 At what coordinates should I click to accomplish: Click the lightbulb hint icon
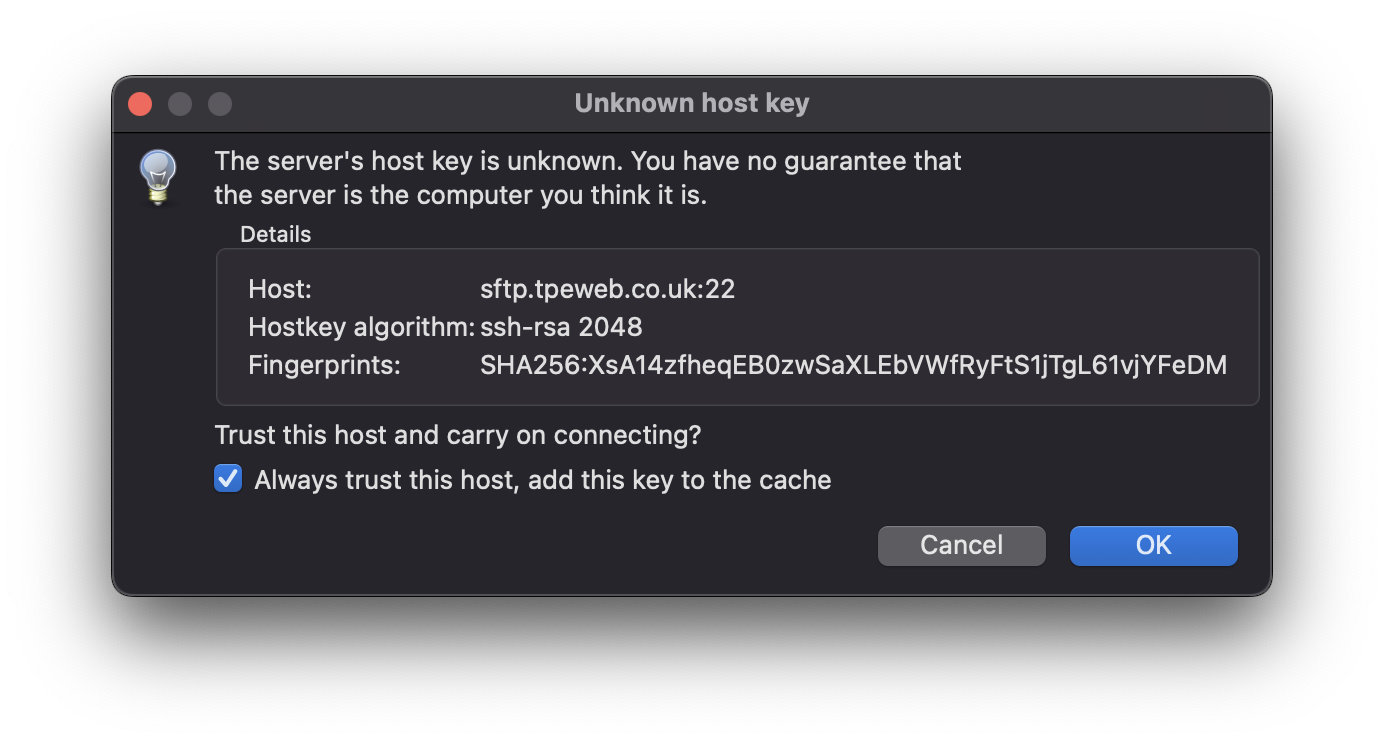tap(157, 176)
